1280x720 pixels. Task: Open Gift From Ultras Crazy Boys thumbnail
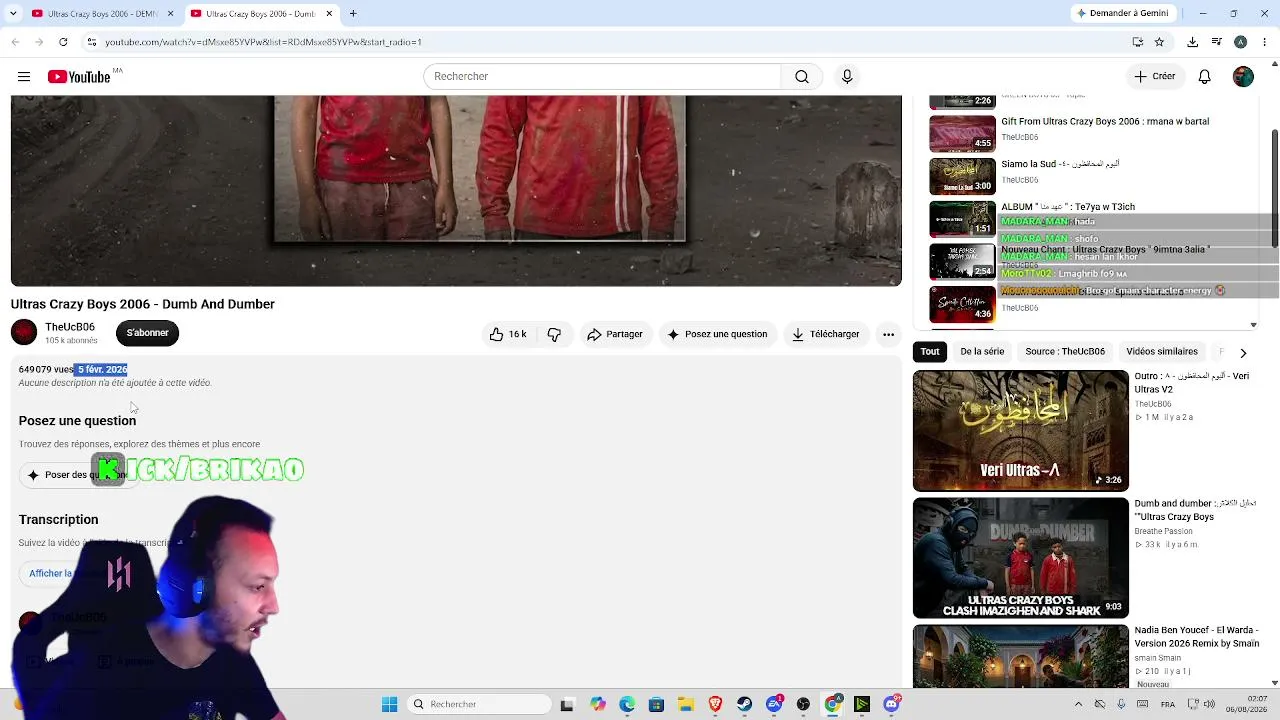[x=962, y=134]
